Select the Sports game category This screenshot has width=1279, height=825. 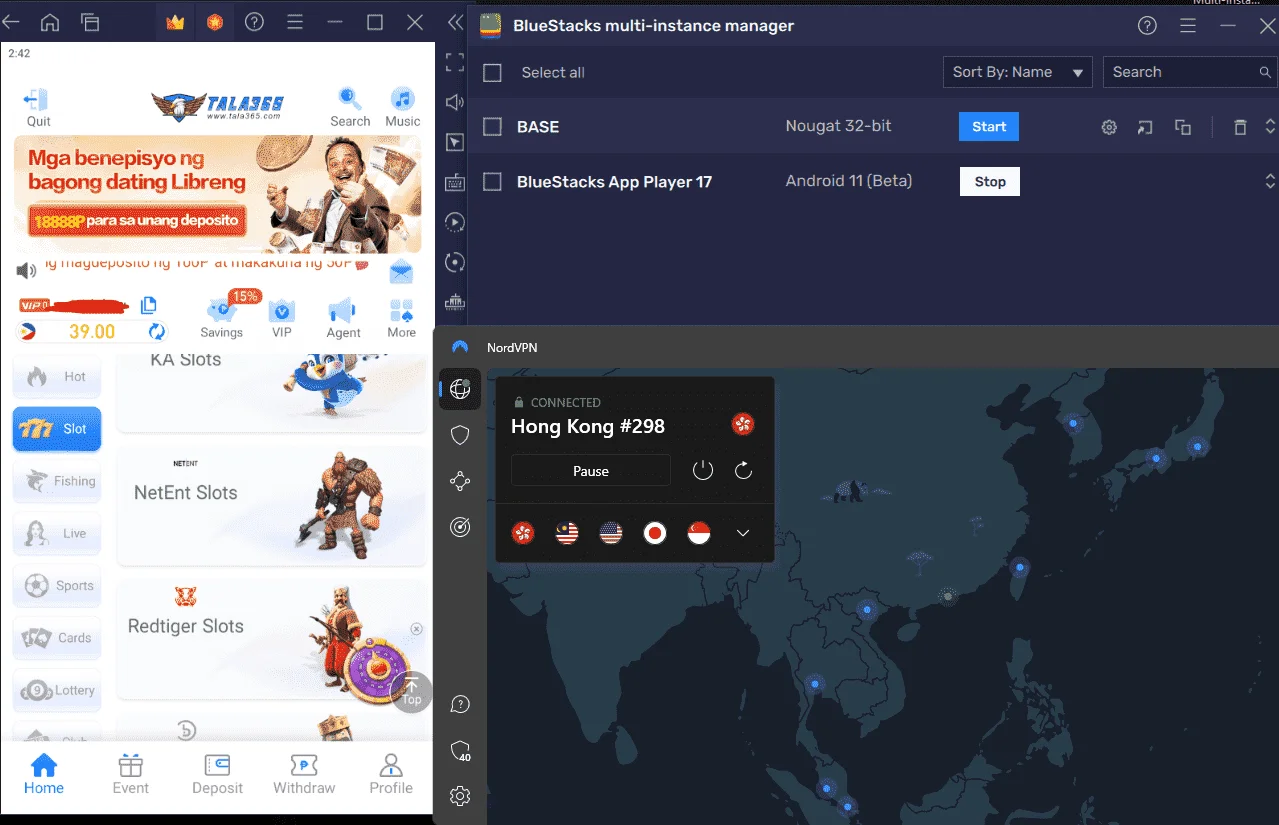[x=57, y=585]
